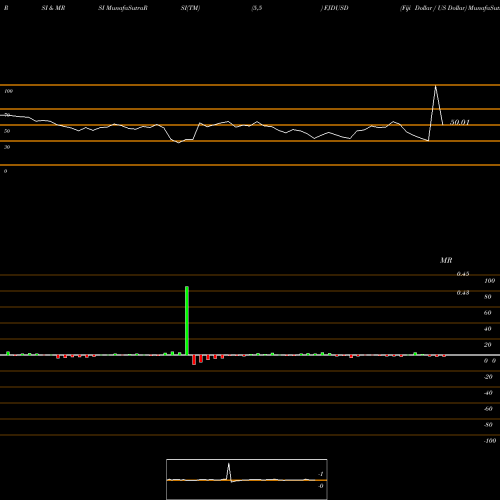Image resolution: width=500 pixels, height=500 pixels.
Task: Click the MR axis label -80
Action: point(488,425)
